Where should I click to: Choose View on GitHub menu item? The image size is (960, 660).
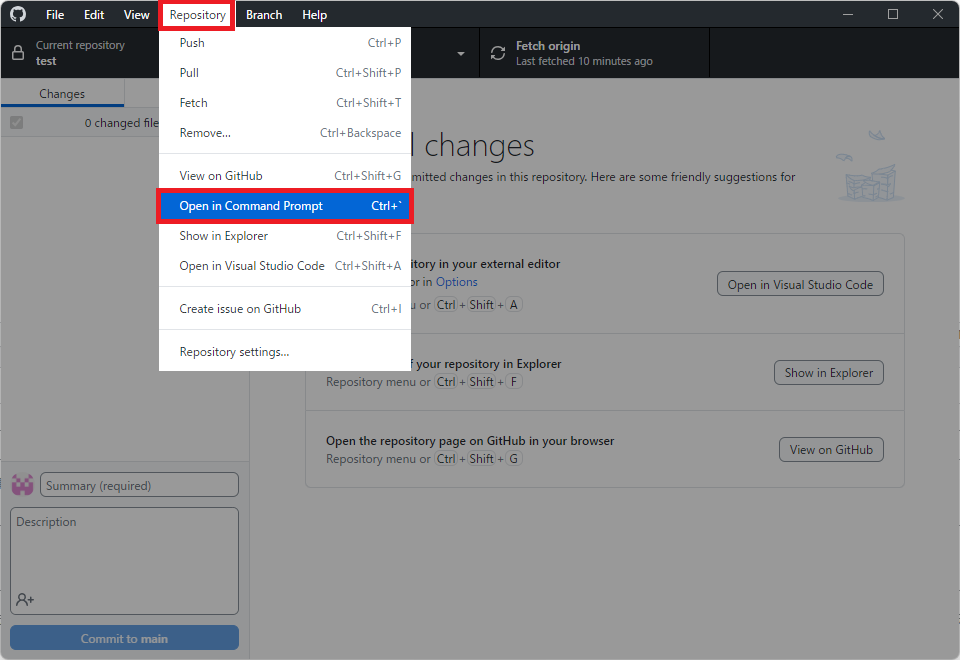point(285,176)
